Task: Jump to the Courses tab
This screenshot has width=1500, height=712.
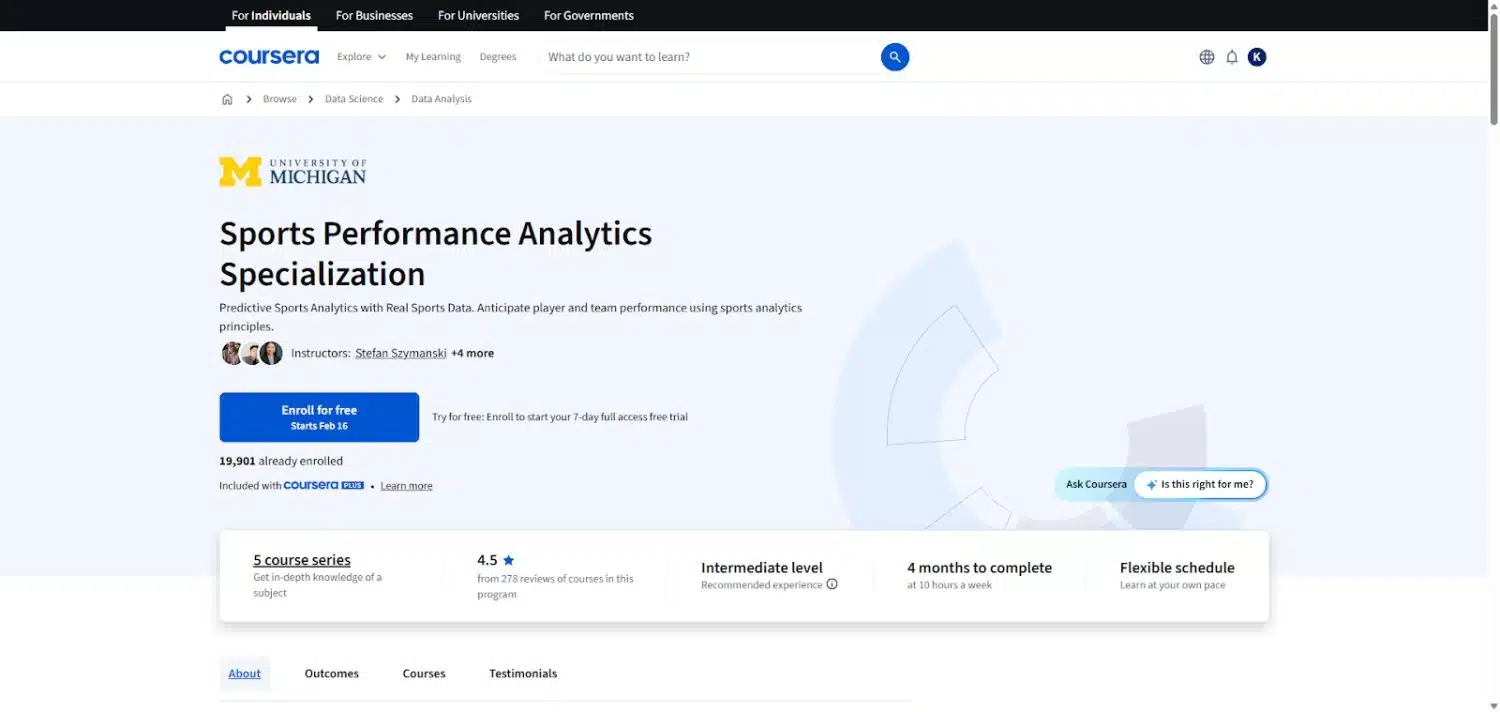Action: click(424, 674)
